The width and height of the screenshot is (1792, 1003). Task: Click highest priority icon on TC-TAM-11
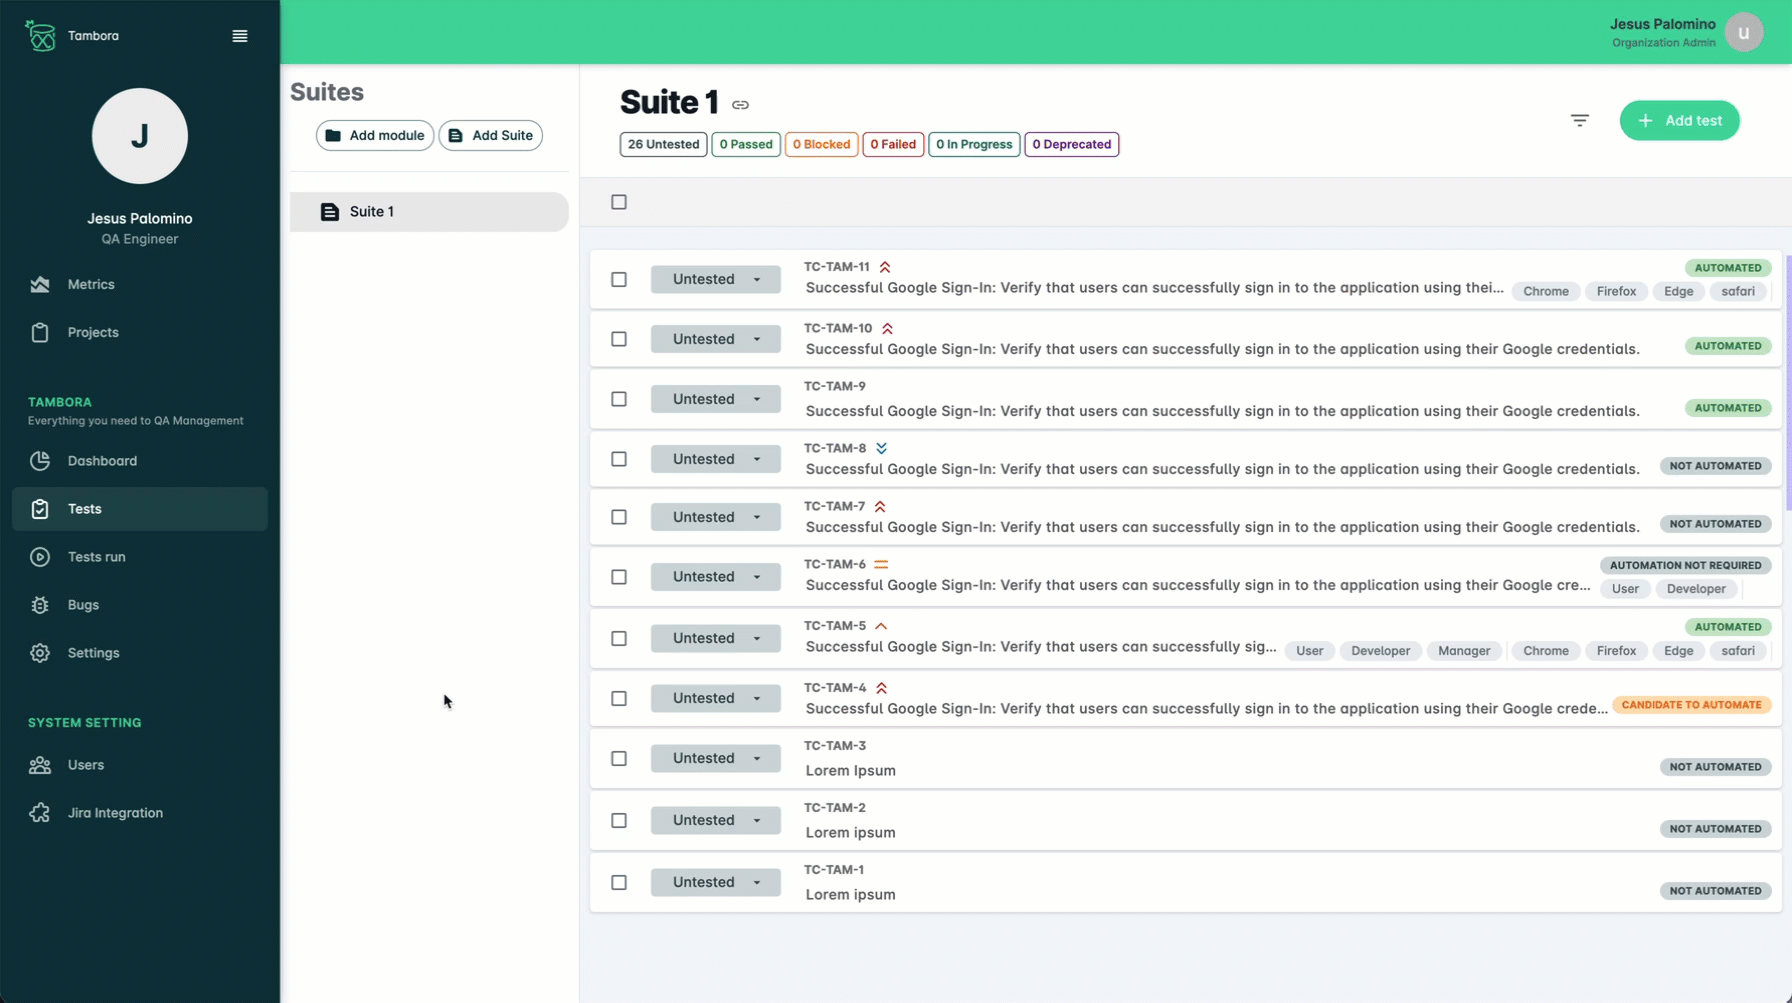[885, 267]
